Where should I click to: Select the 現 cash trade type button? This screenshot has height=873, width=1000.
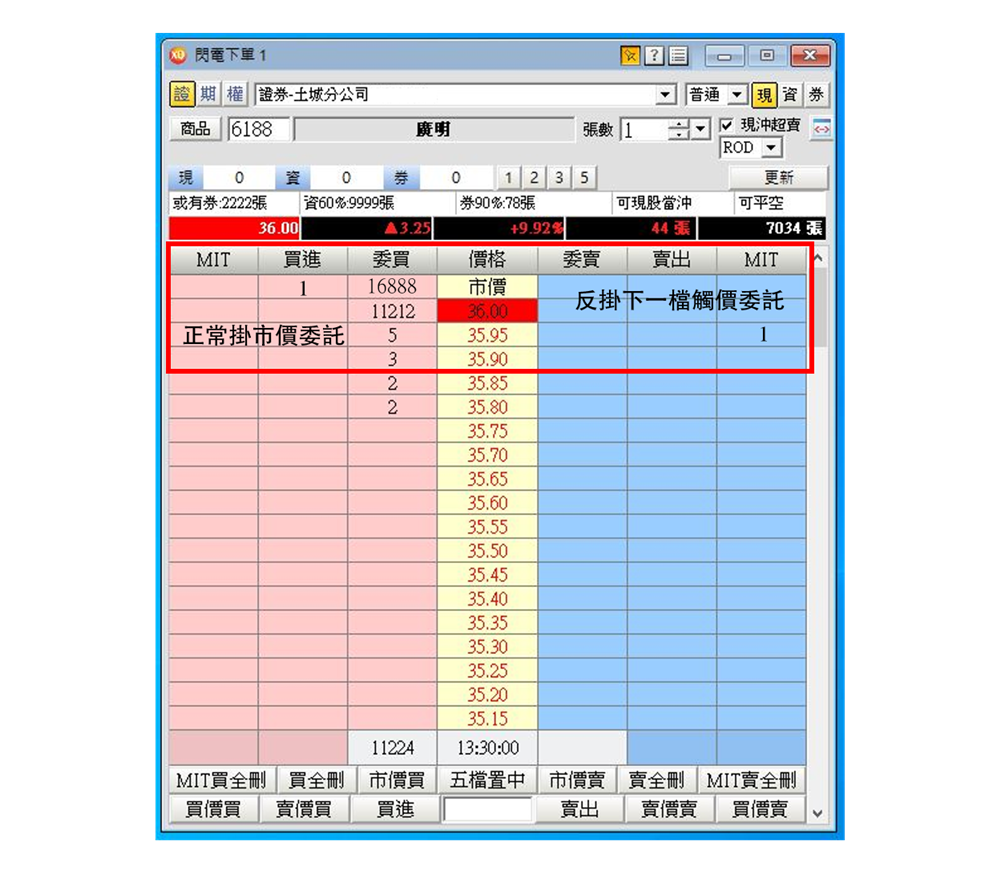pos(765,95)
